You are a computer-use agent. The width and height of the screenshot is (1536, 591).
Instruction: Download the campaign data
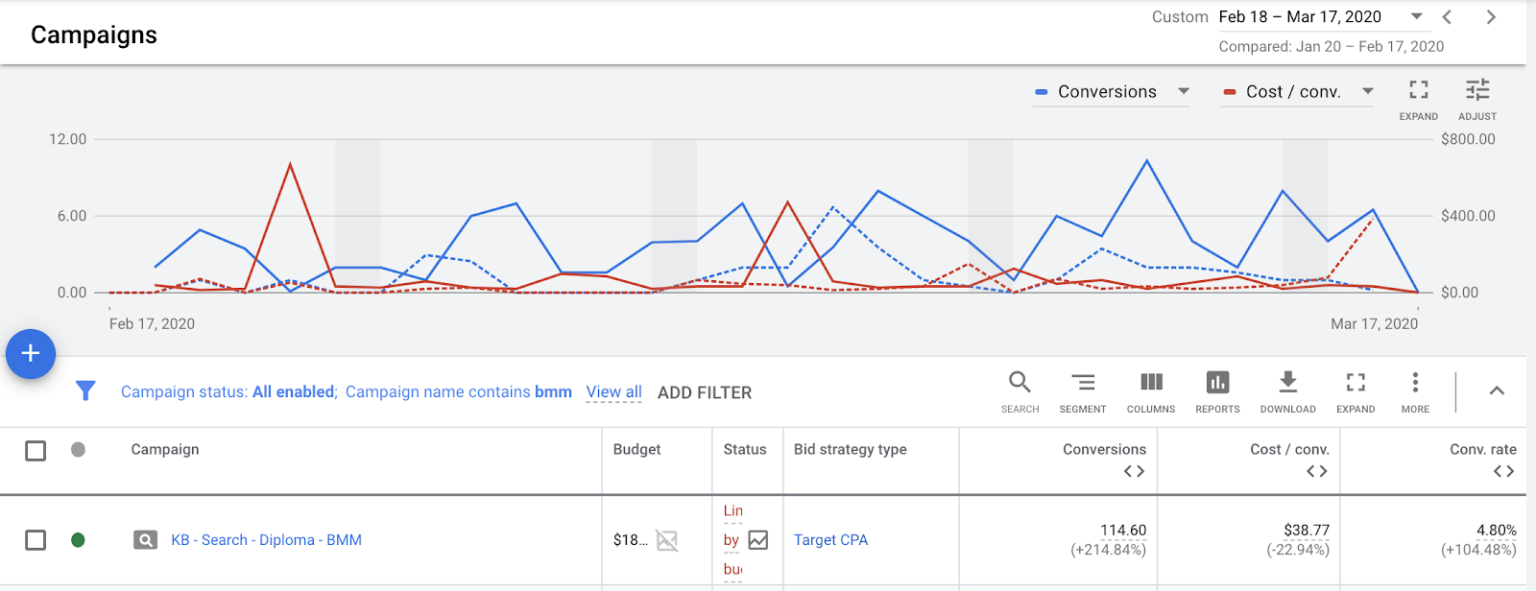(1287, 383)
